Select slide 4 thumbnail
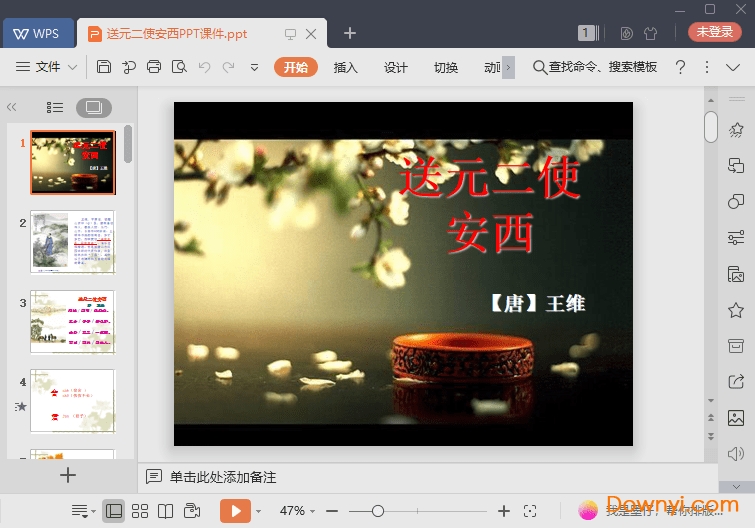 pos(73,401)
